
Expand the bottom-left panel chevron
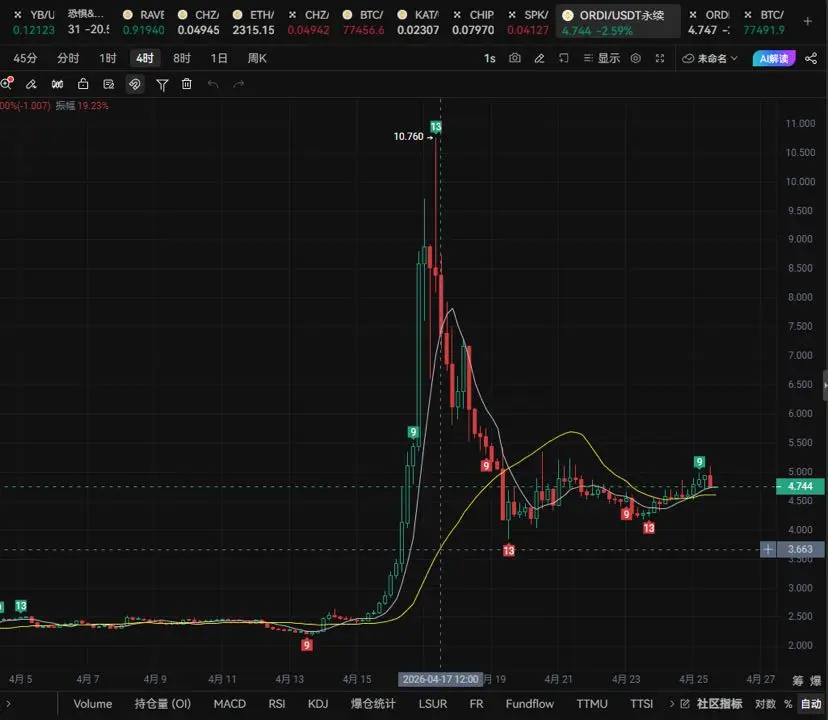[8, 704]
